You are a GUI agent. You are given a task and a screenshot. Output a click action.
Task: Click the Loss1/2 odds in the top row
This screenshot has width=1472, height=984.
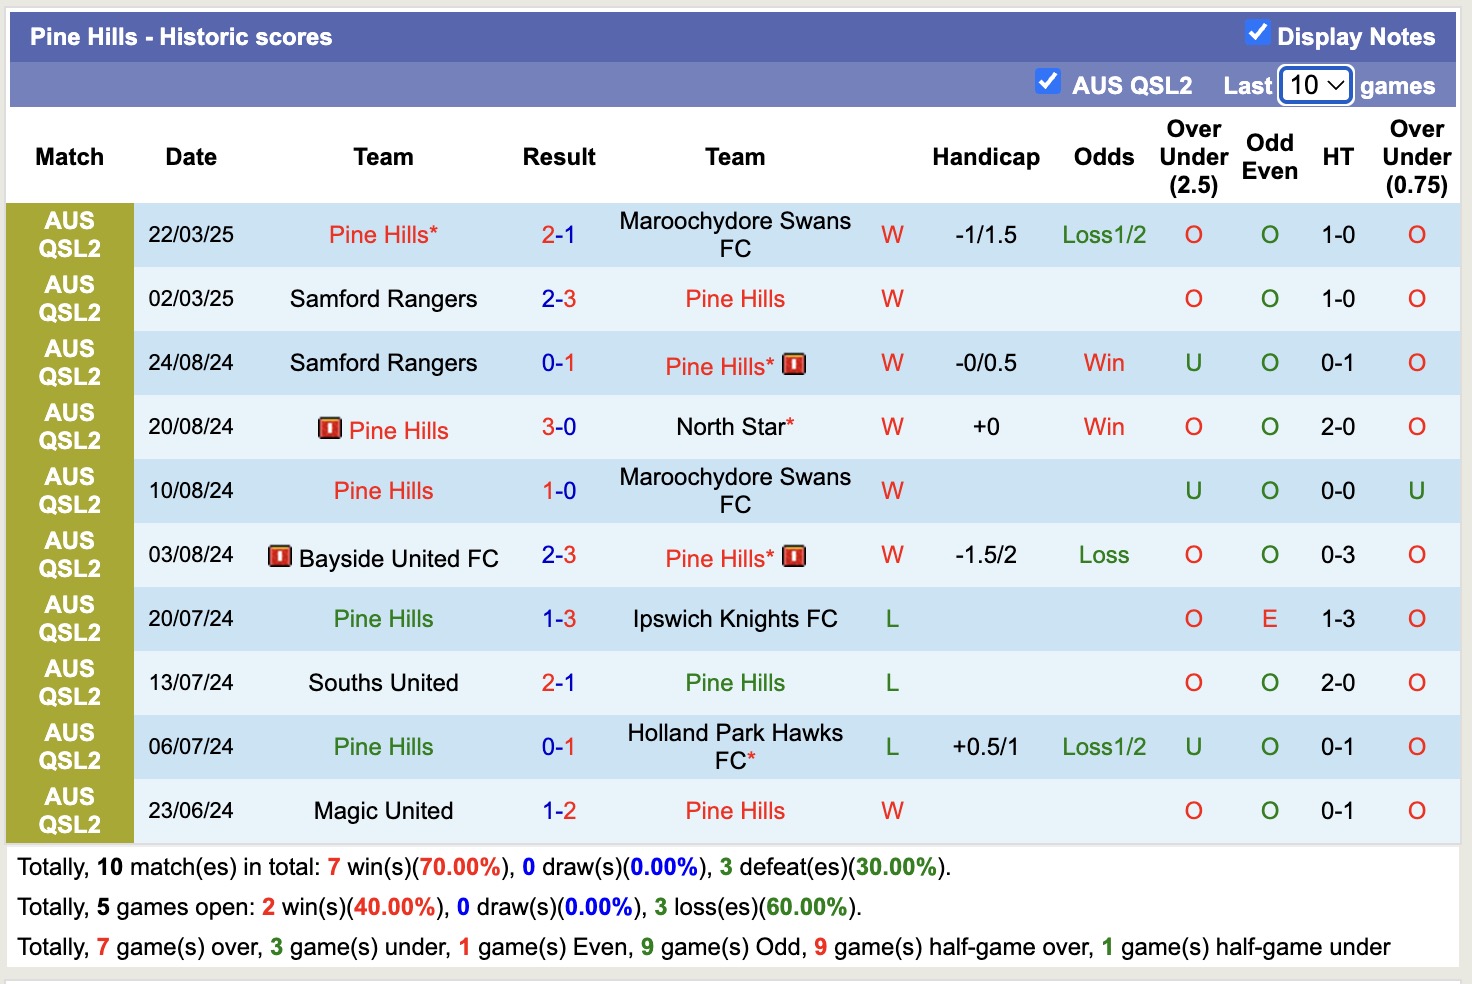[x=1103, y=235]
